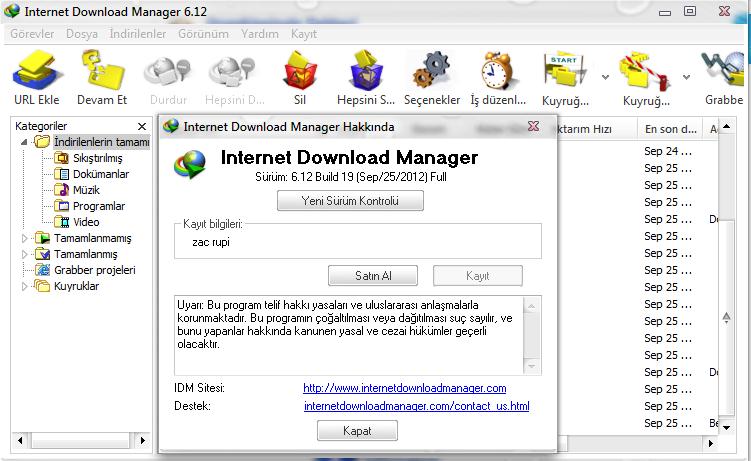This screenshot has height=461, width=751.
Task: Click the Video category icon
Action: 61,222
